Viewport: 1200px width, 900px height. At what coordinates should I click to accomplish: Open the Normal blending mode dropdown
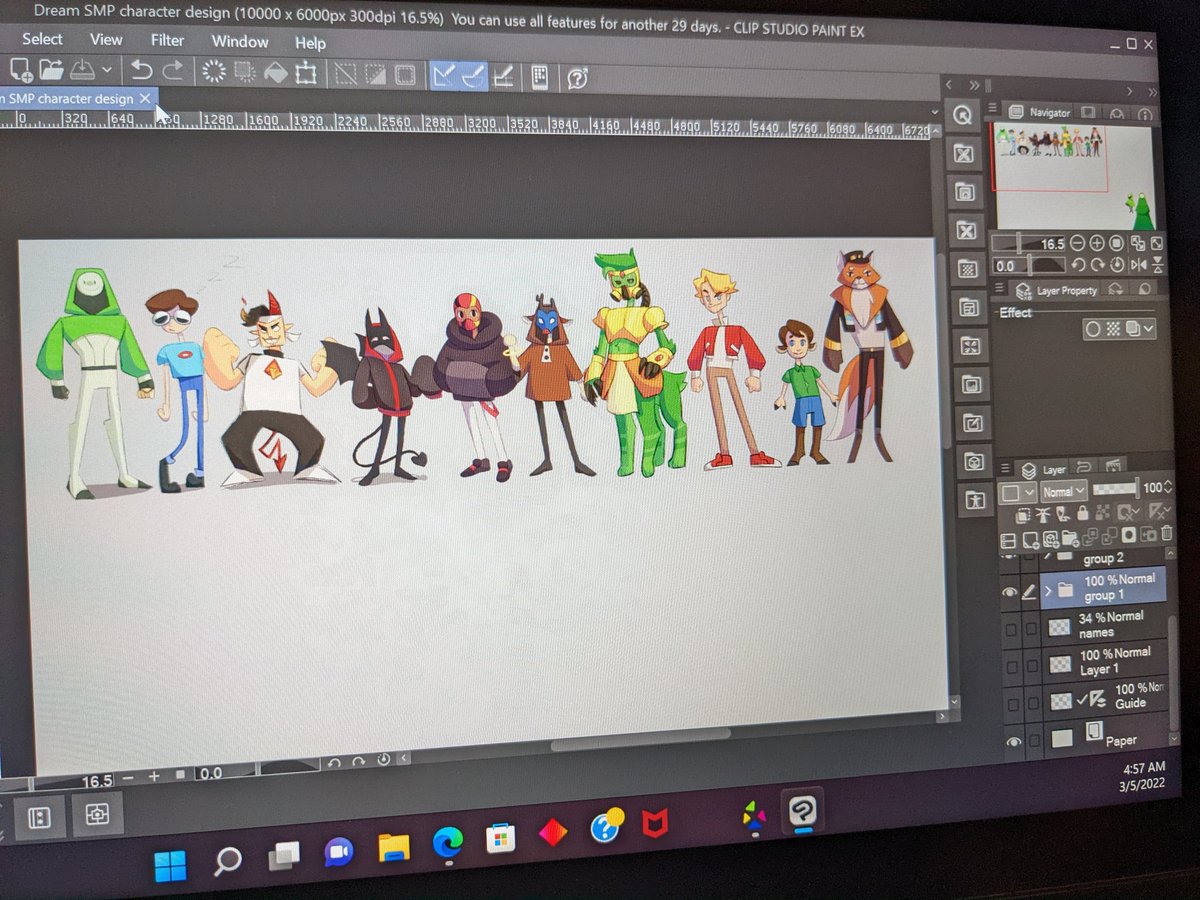(x=1064, y=491)
